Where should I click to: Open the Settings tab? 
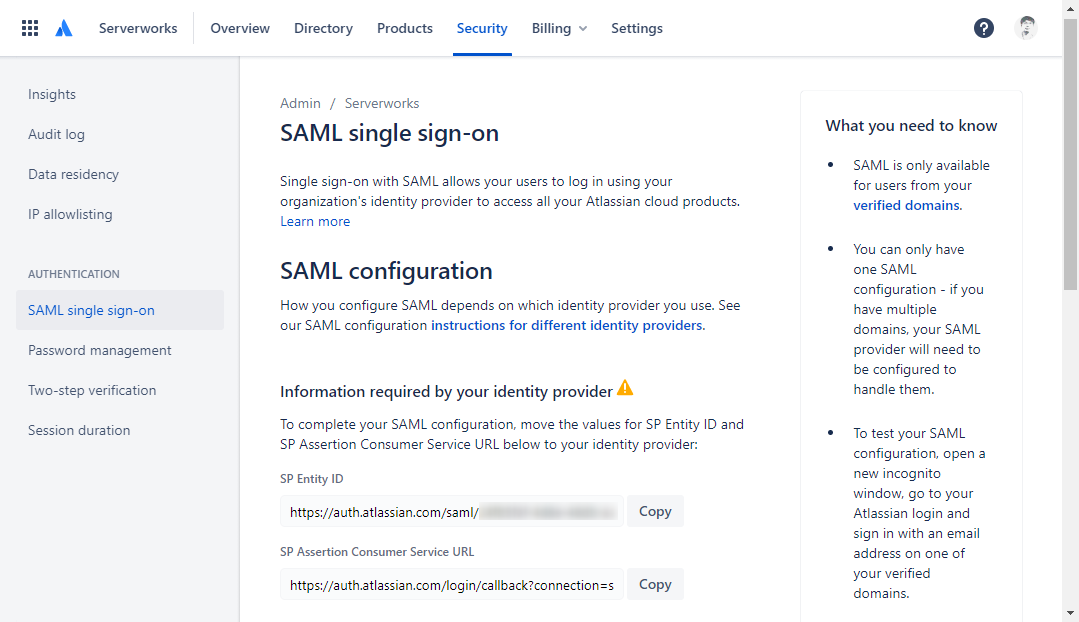[x=637, y=28]
